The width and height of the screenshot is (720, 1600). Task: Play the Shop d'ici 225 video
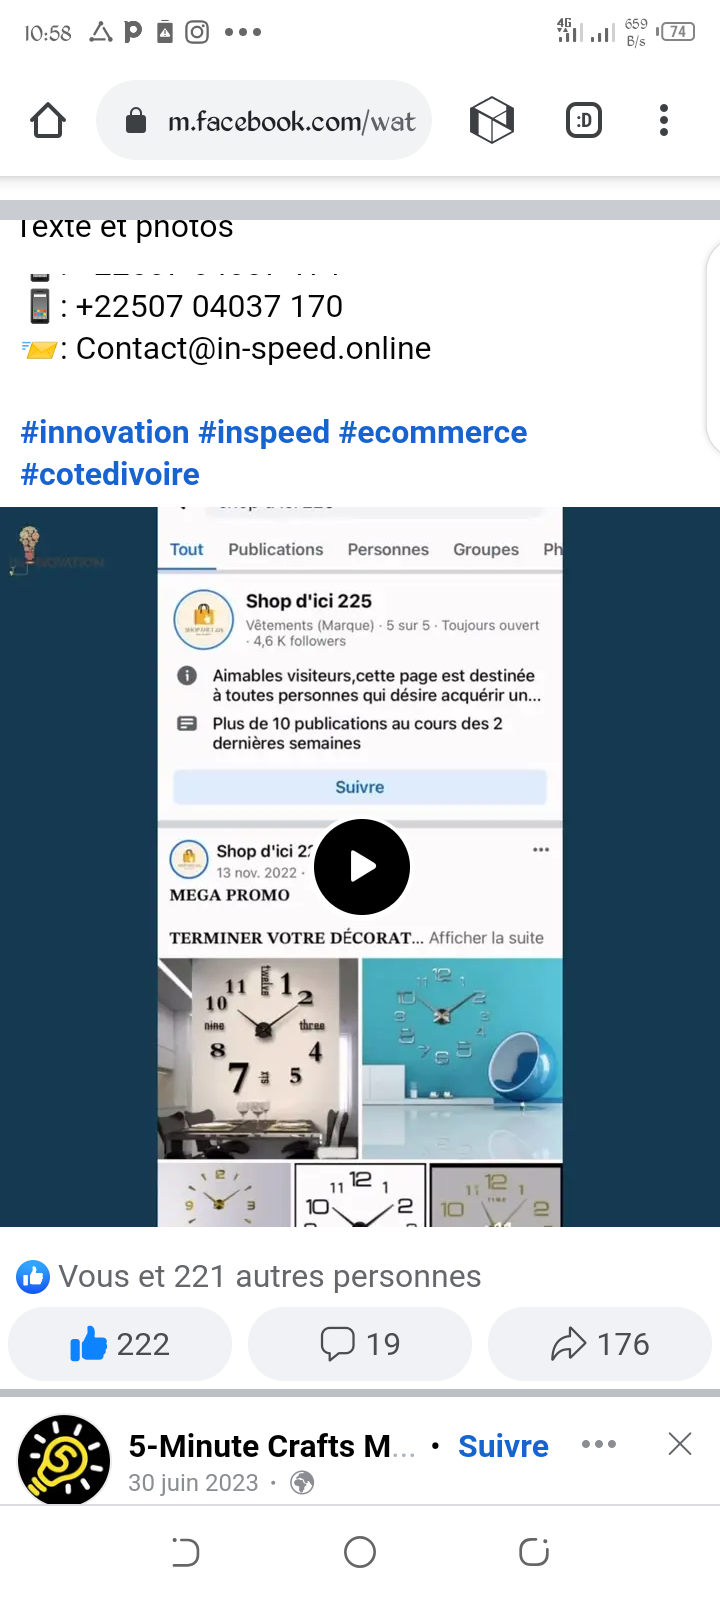[x=362, y=867]
